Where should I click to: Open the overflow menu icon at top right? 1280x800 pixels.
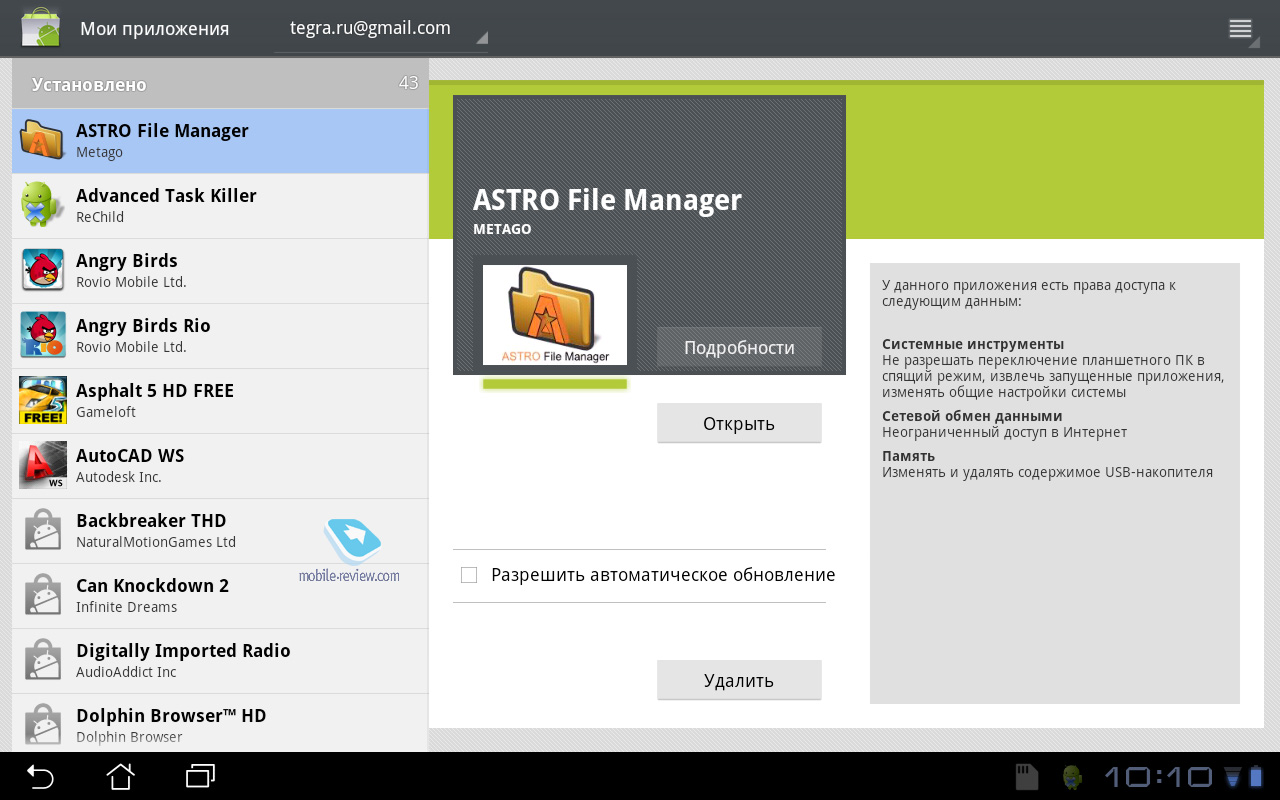point(1241,29)
